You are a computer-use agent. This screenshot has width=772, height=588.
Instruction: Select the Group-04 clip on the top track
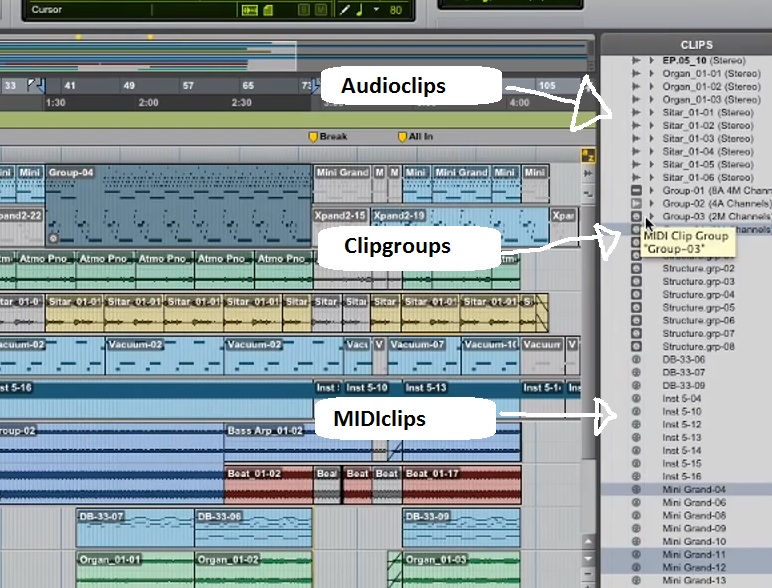[179, 205]
